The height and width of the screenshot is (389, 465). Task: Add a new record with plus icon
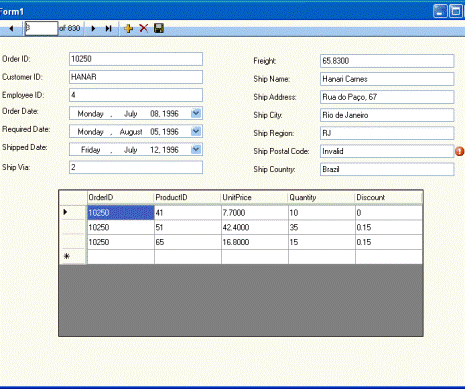(128, 29)
